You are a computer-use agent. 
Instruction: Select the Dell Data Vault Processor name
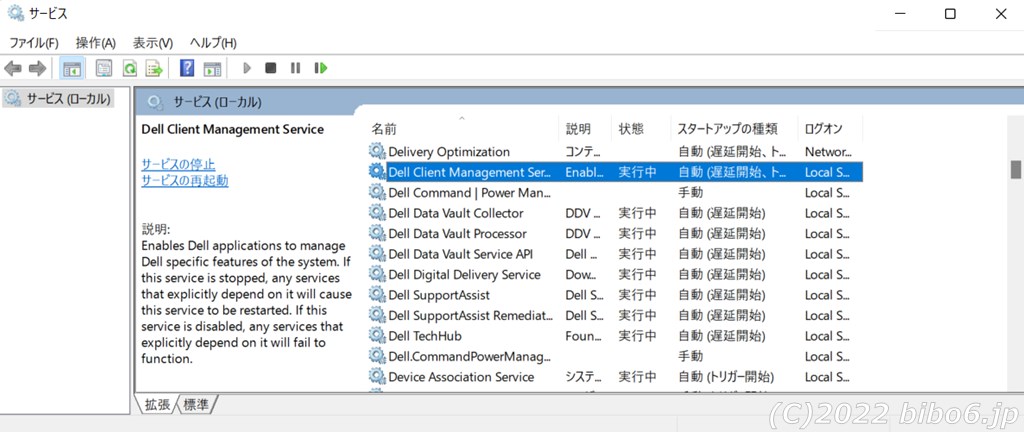point(457,233)
